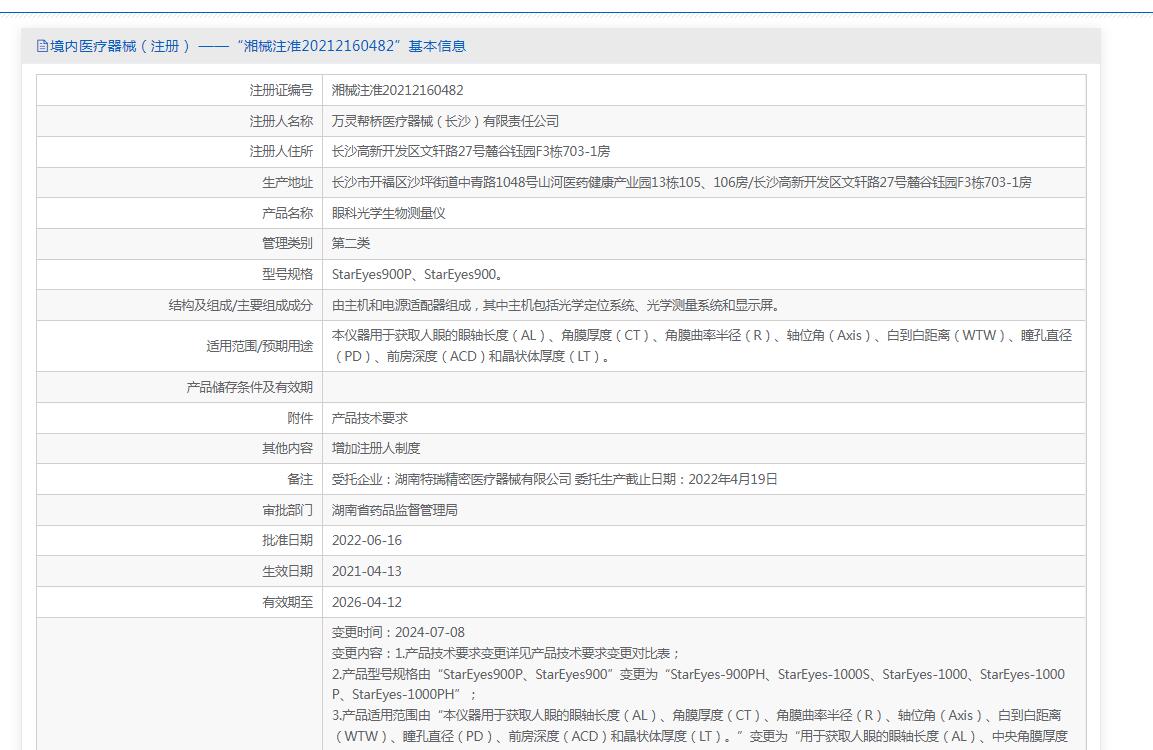The image size is (1153, 750).
Task: Click the 注册人住所 address value
Action: [x=470, y=151]
